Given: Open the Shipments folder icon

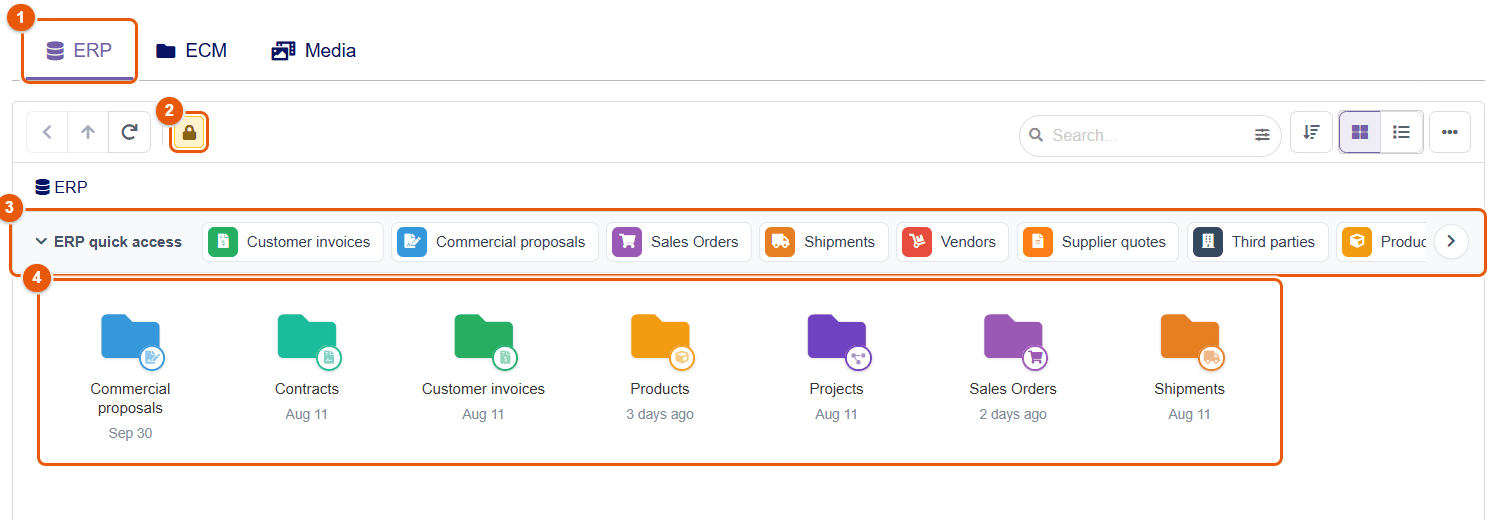Looking at the screenshot, I should point(1190,340).
